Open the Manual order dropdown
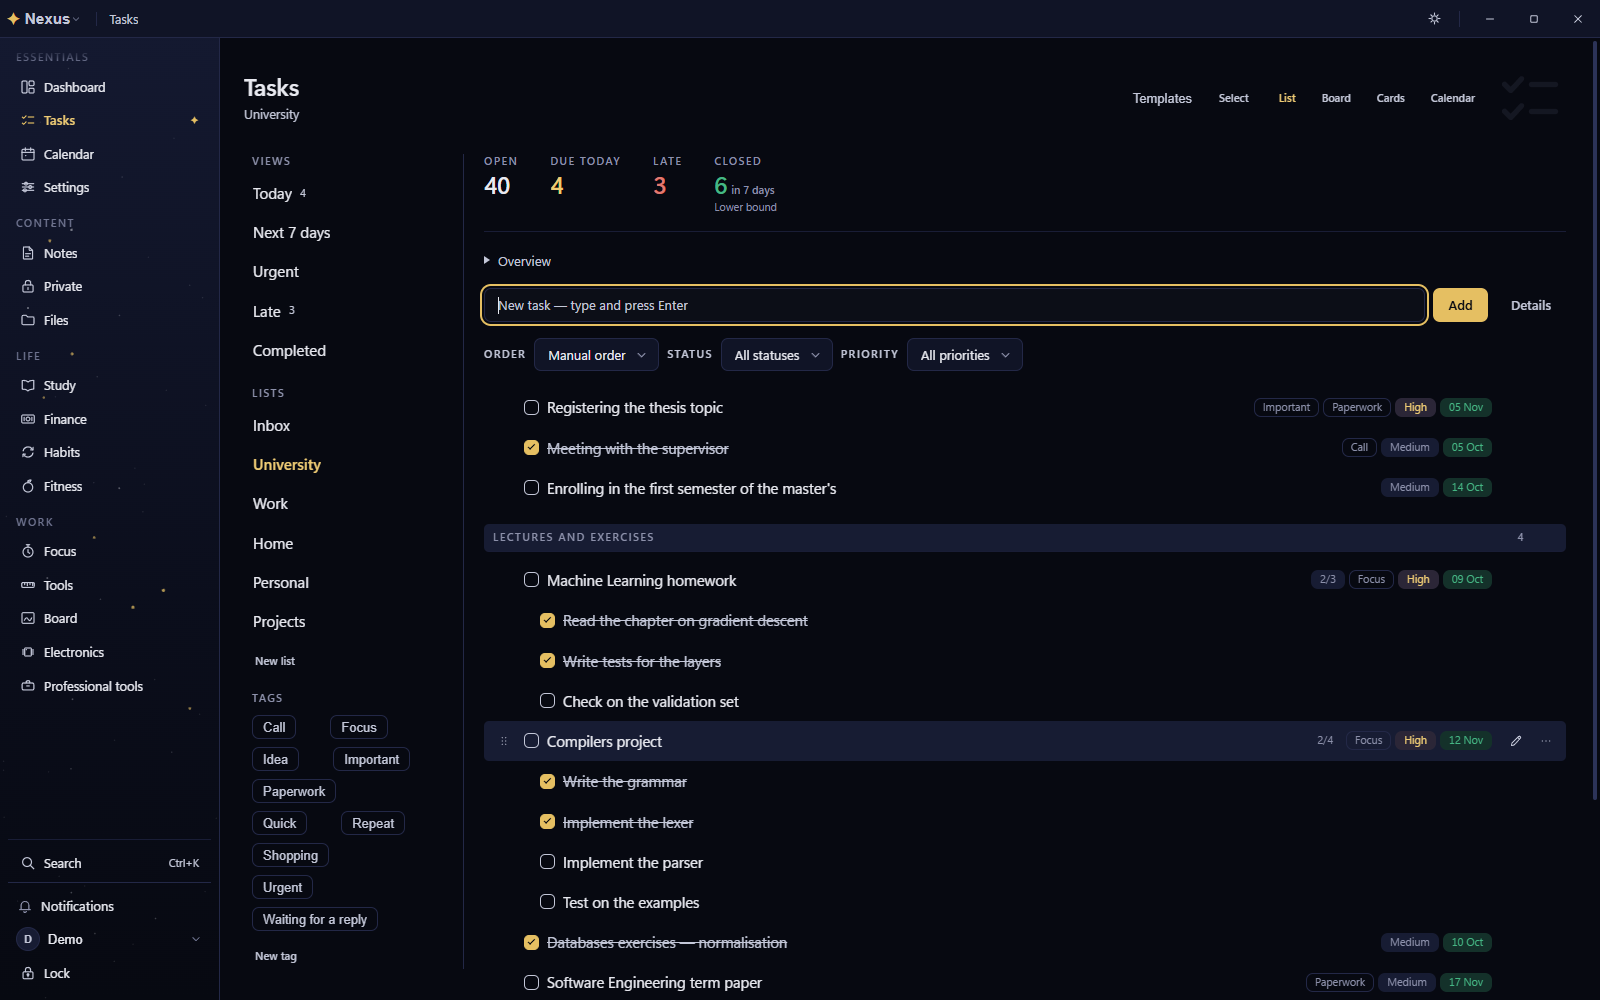This screenshot has height=1000, width=1600. (x=596, y=355)
